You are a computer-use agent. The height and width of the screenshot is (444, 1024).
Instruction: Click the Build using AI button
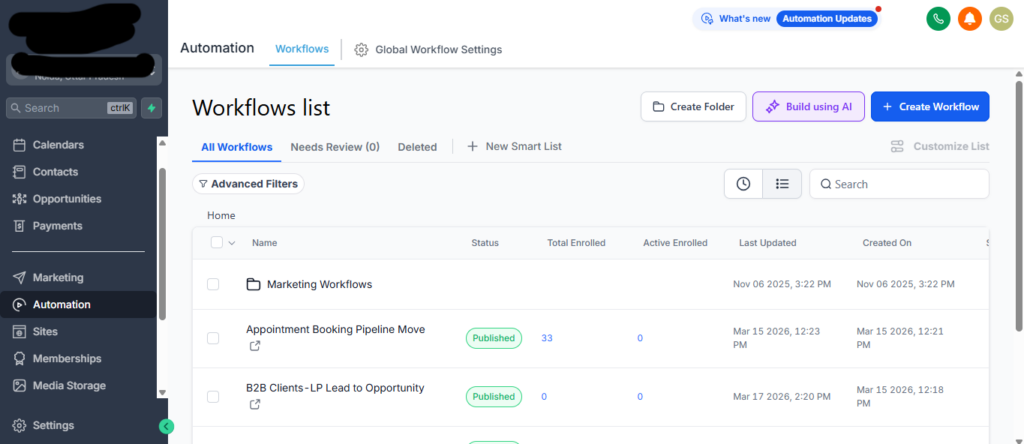[x=808, y=106]
